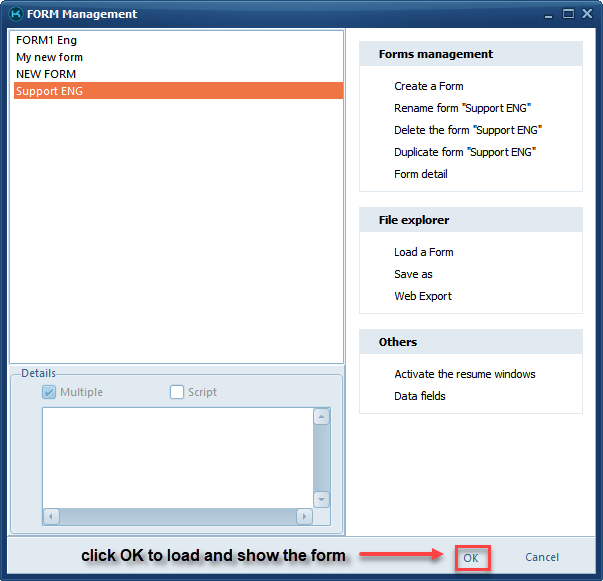Duplicate form "Support ENG"

click(x=465, y=152)
